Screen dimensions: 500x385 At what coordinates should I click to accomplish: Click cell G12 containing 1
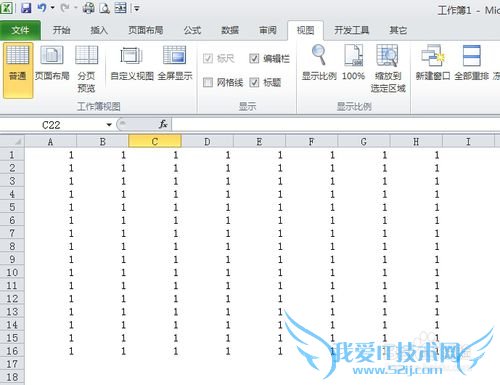point(364,299)
